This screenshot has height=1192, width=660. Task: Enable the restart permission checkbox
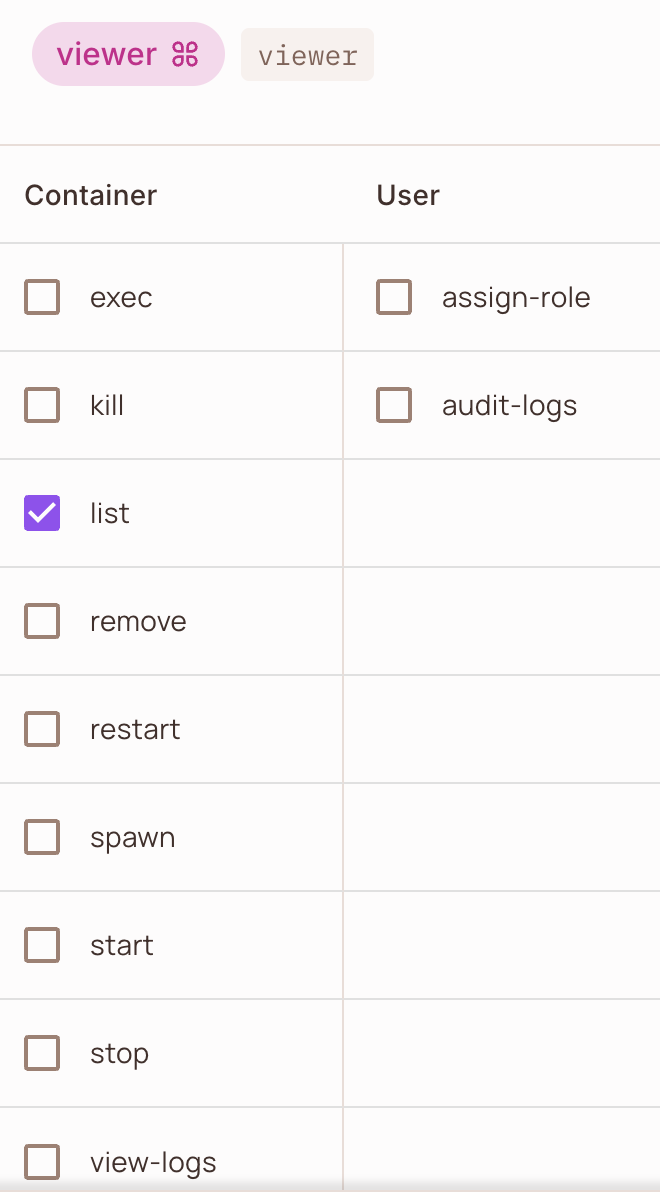(42, 728)
